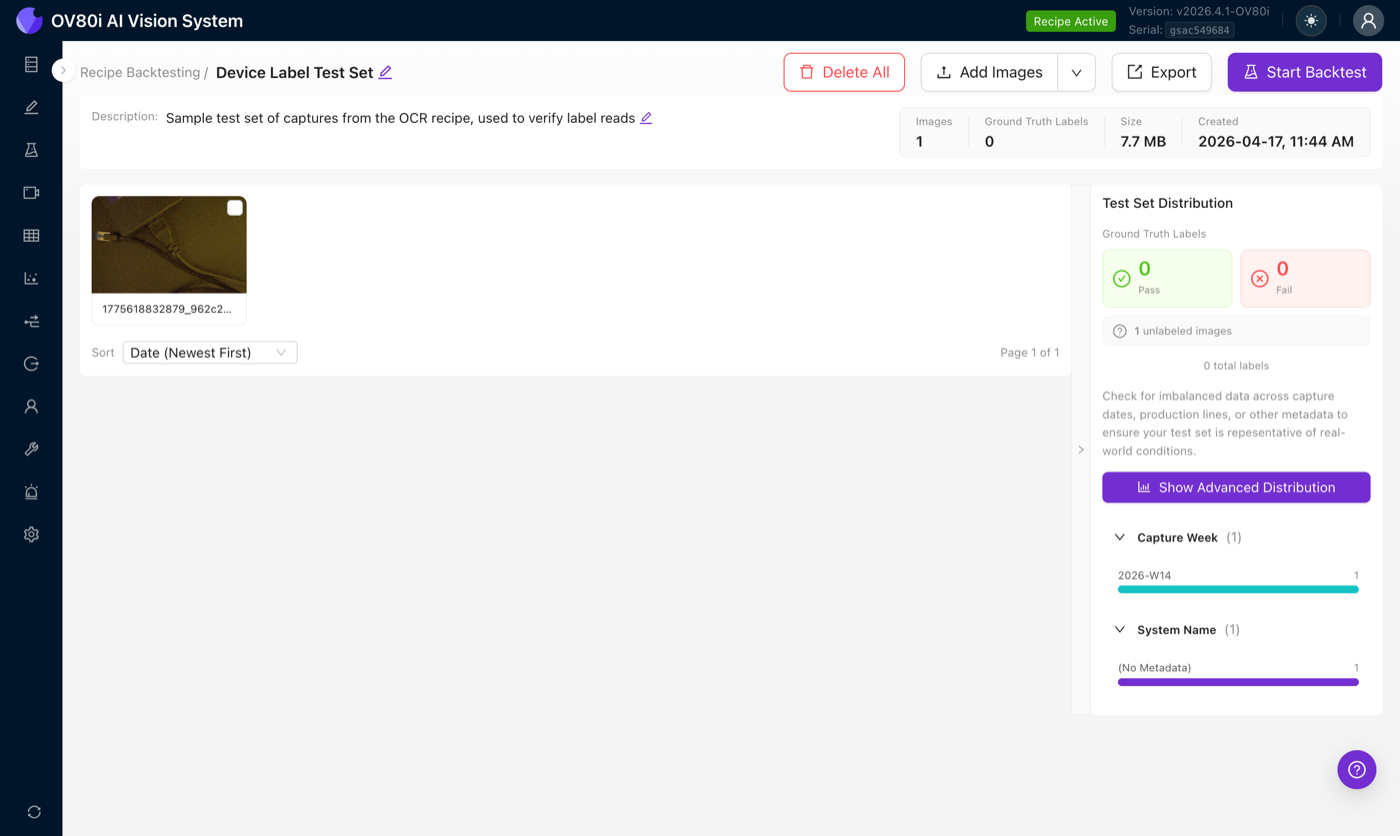Select the checkbox on the image thumbnail
This screenshot has height=836, width=1400.
pos(233,207)
